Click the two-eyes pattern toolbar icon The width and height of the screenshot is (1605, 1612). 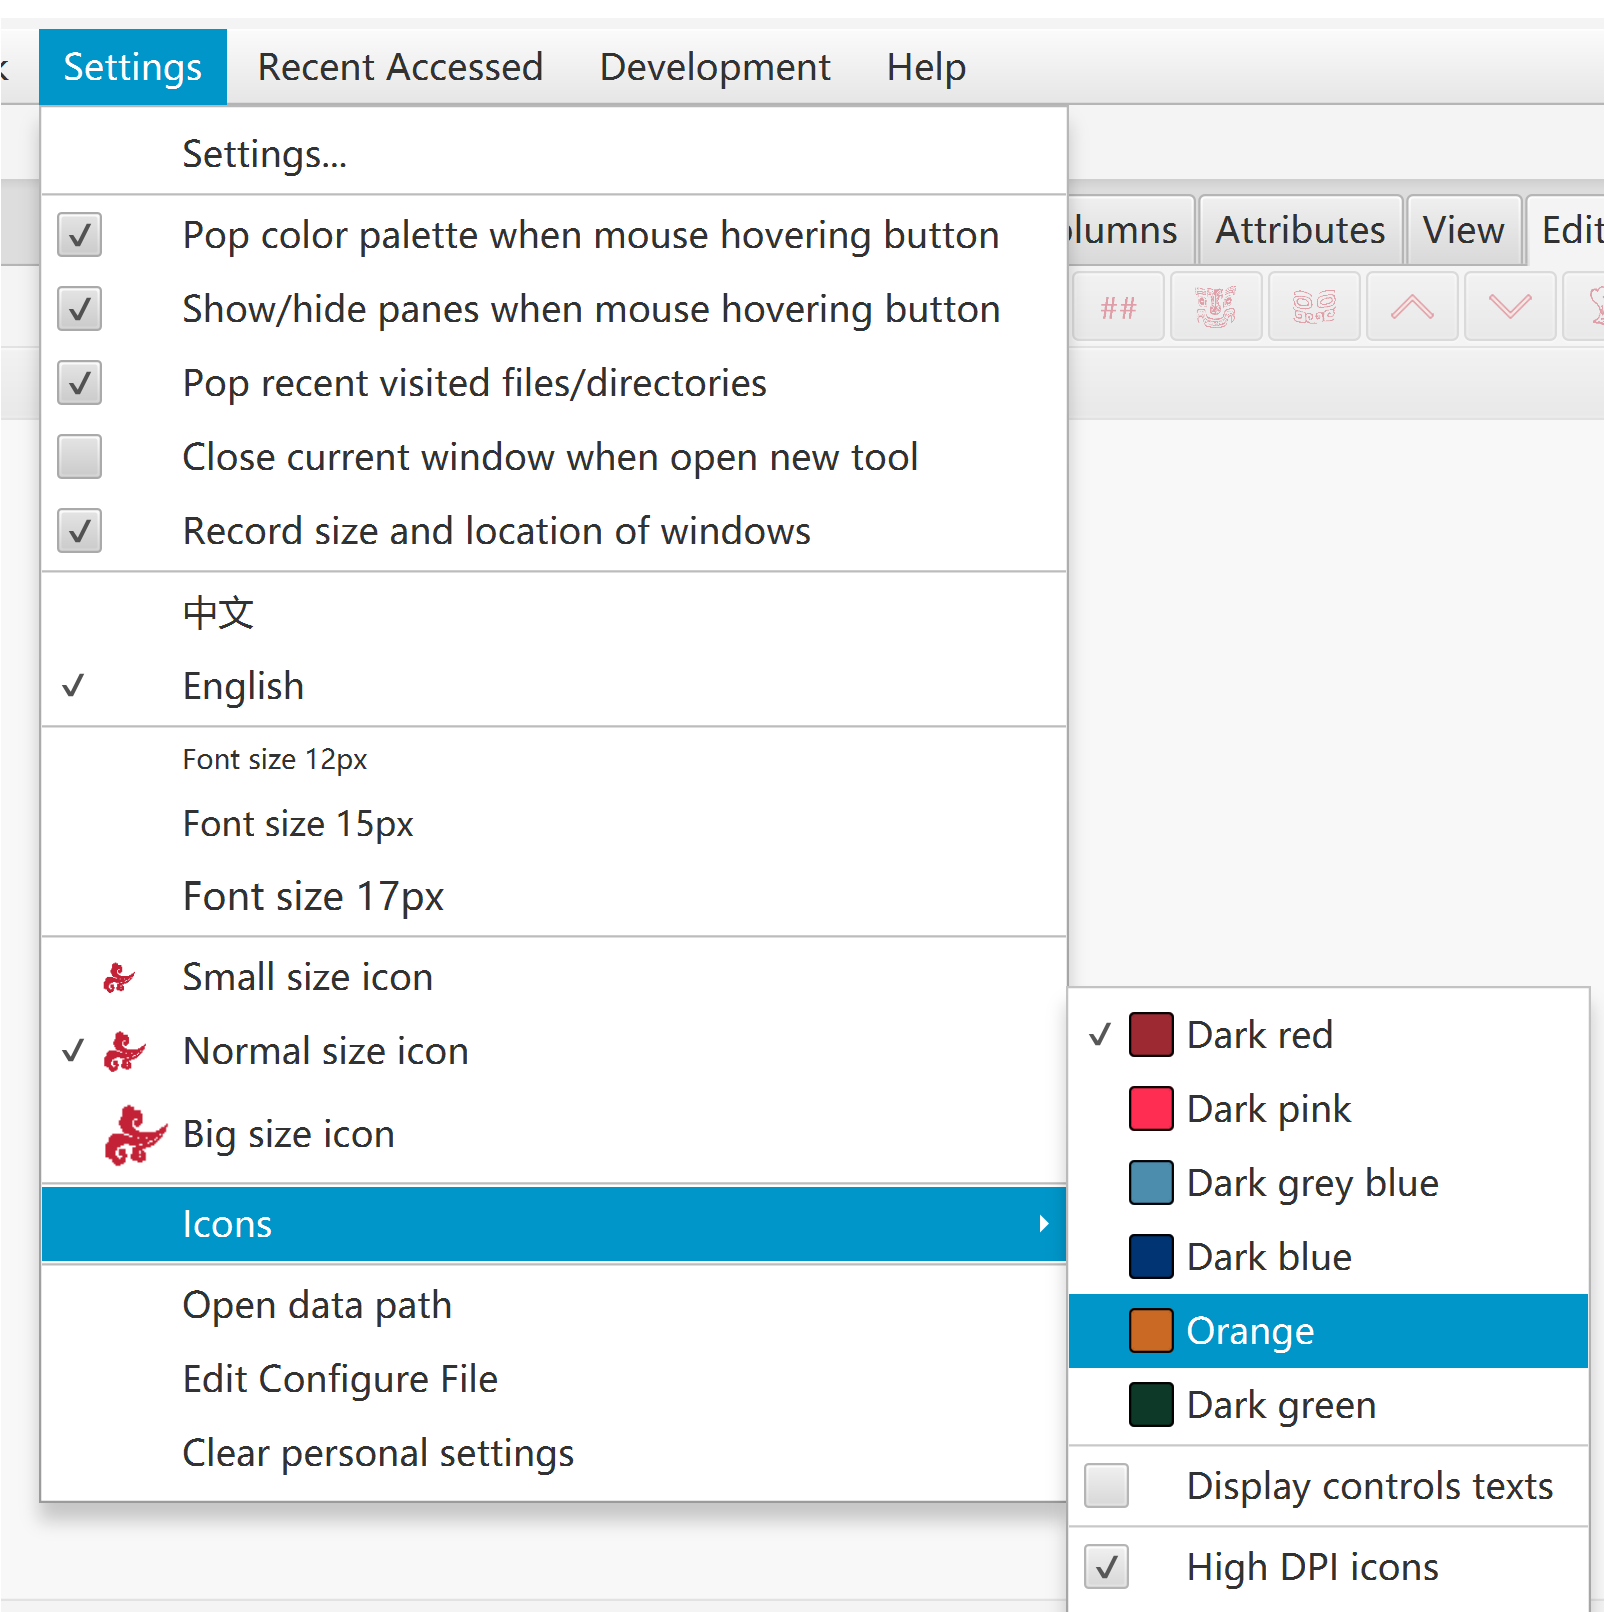coord(1314,306)
